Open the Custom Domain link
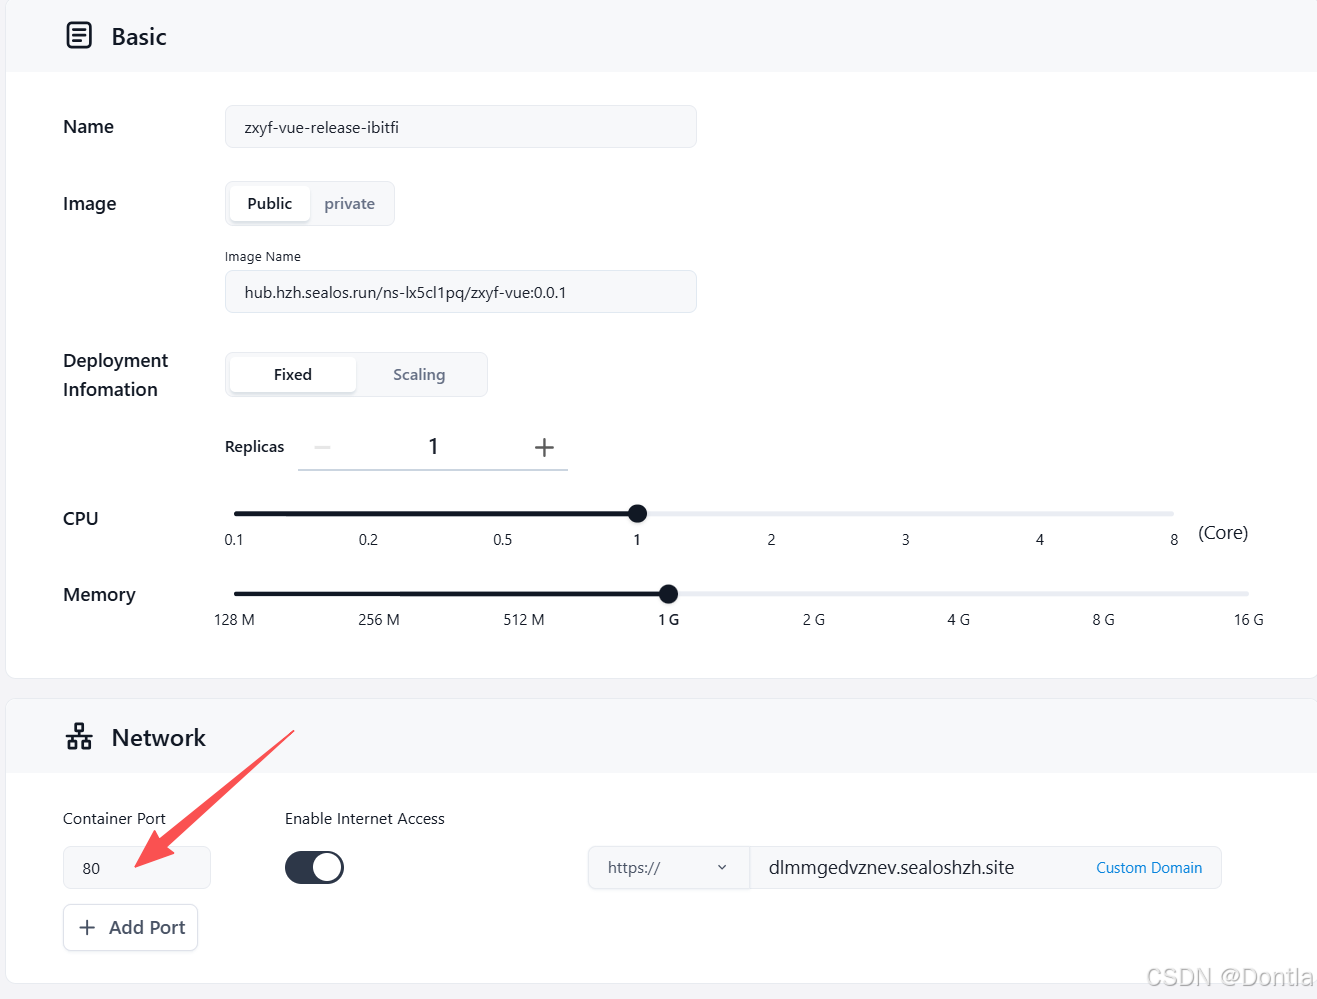This screenshot has width=1317, height=999. (1149, 867)
